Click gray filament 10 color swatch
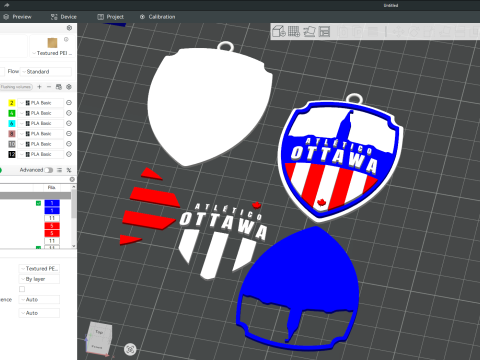 (12, 144)
